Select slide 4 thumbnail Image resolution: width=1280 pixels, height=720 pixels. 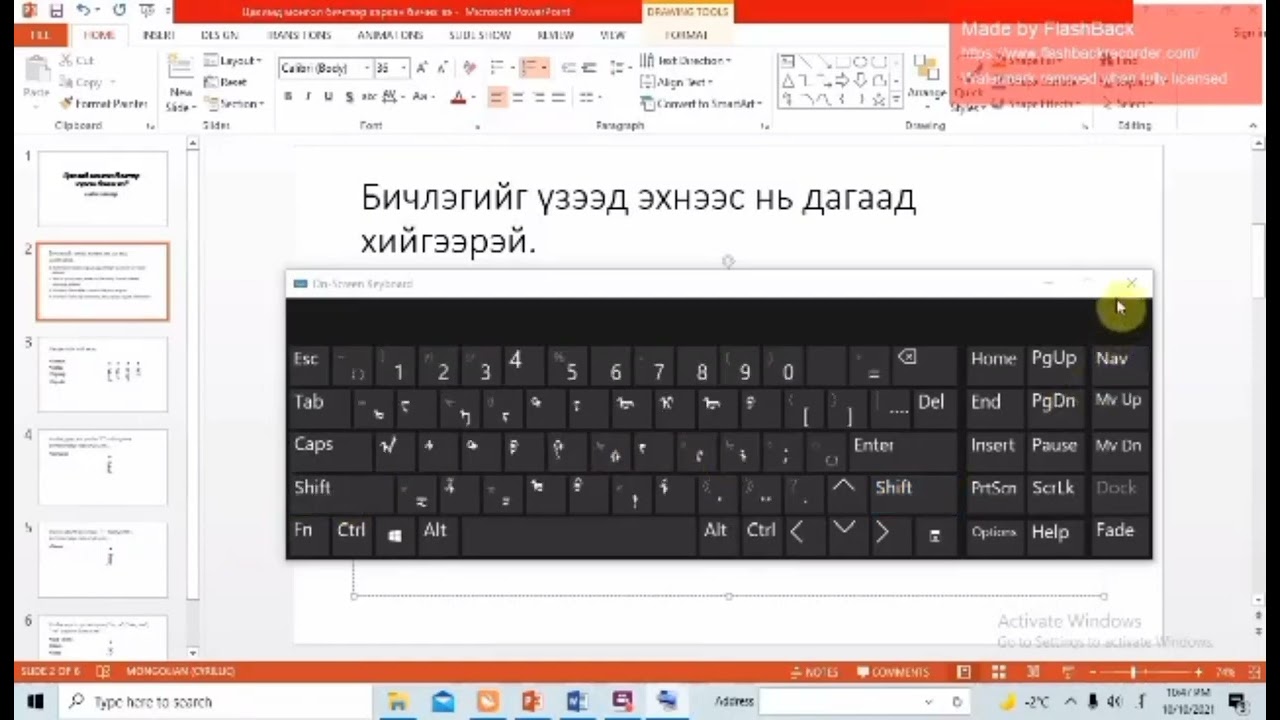coord(103,467)
